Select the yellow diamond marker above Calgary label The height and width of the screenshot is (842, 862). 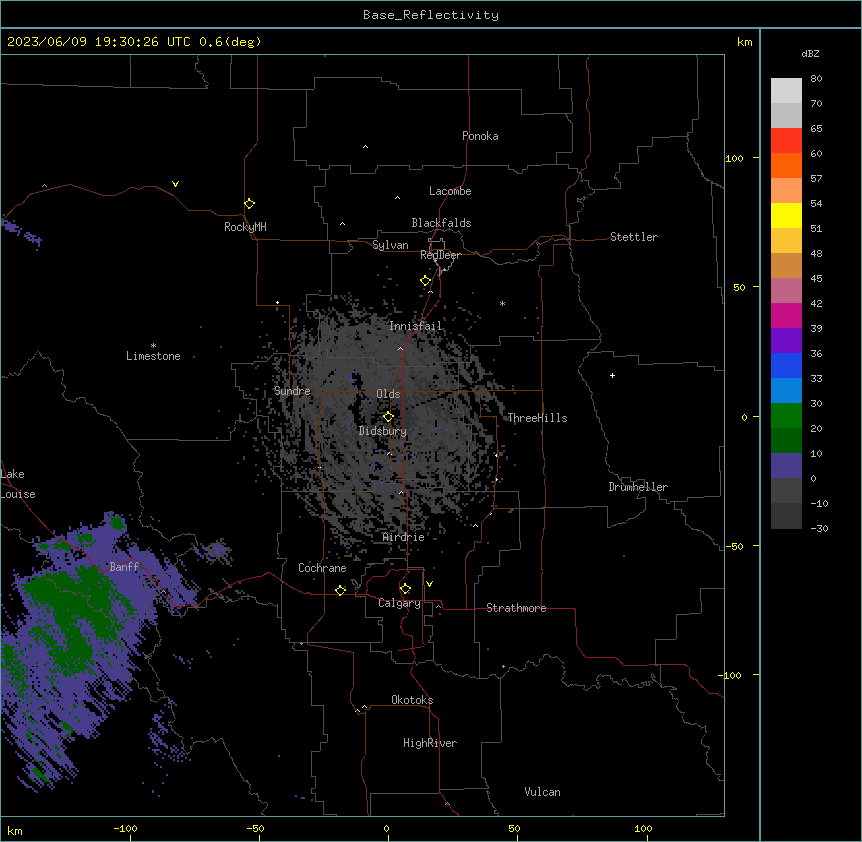pos(405,589)
